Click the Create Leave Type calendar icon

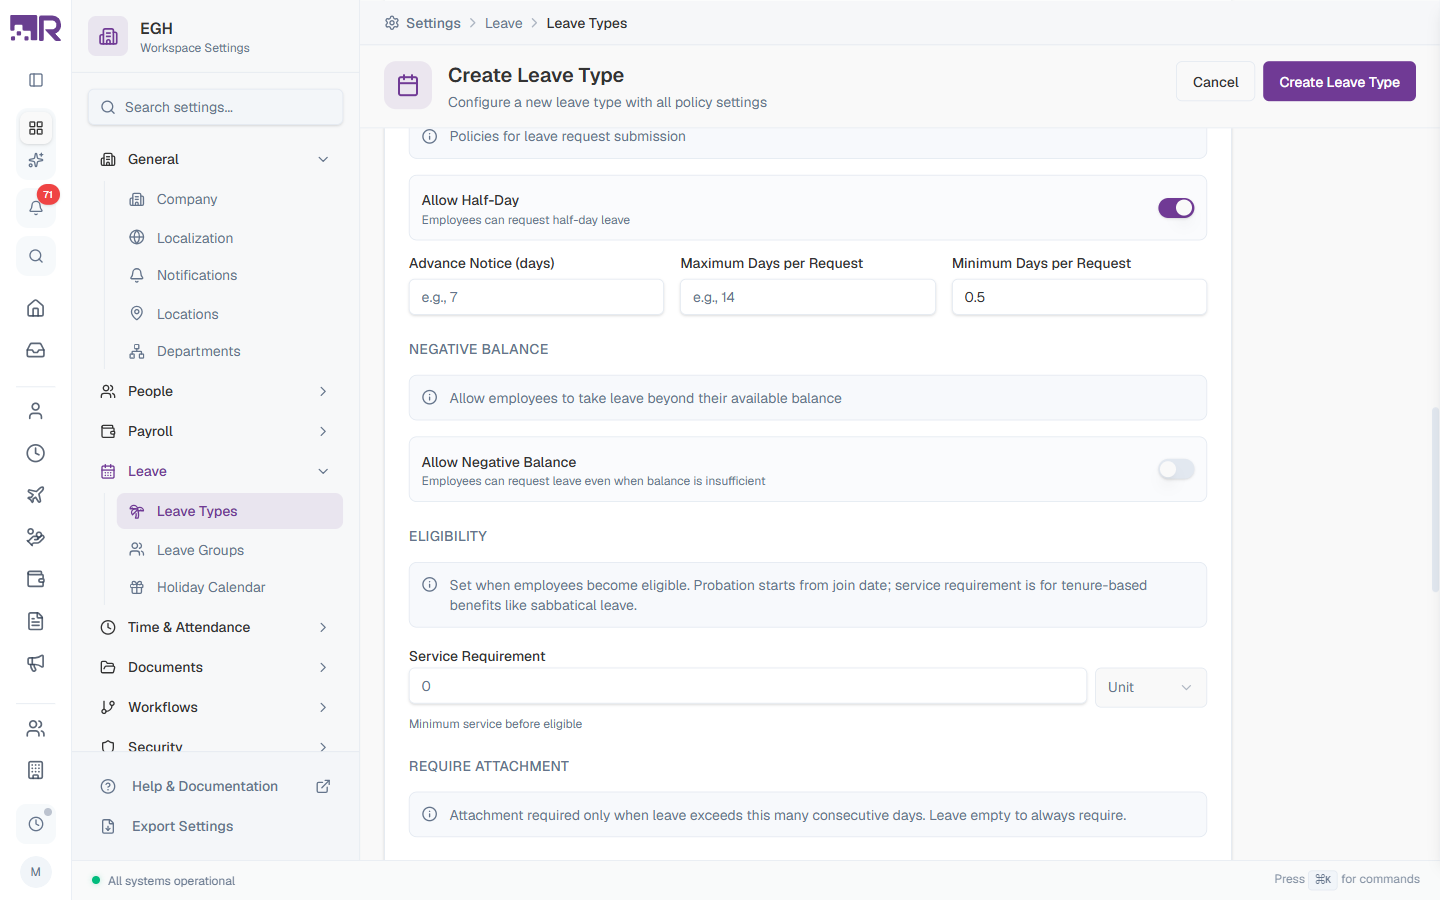click(x=408, y=86)
